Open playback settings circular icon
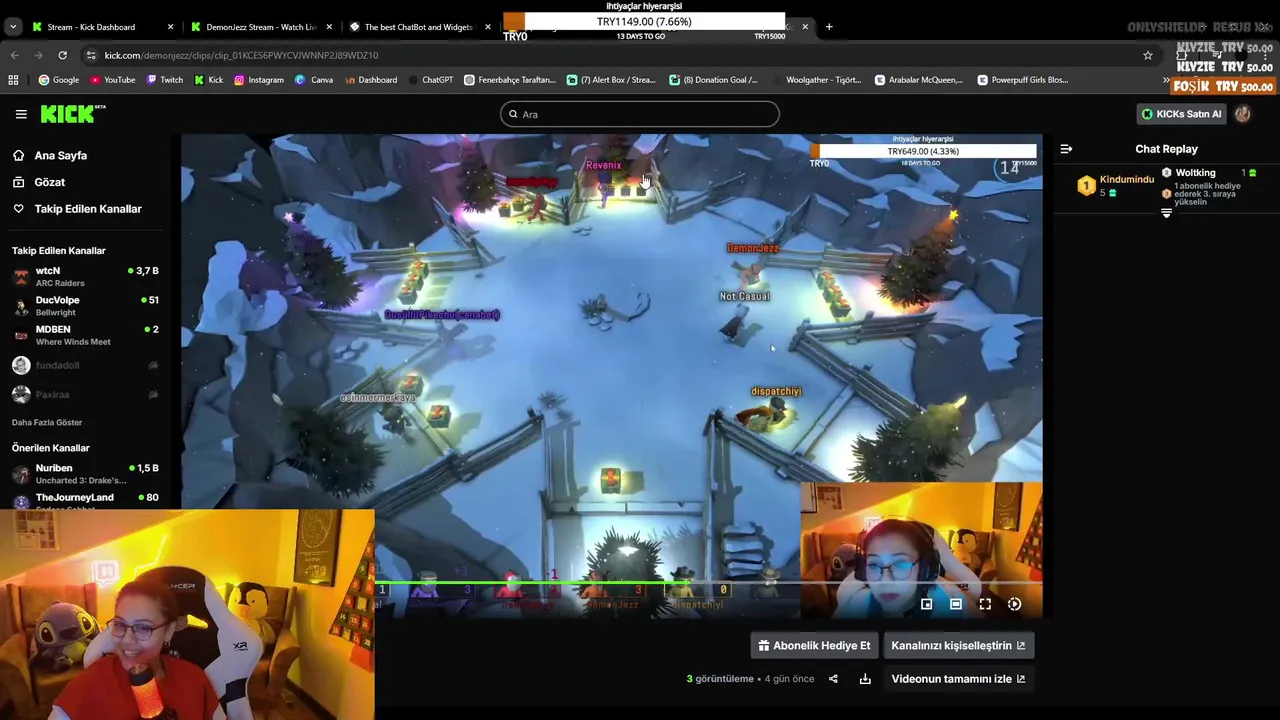This screenshot has width=1280, height=720. [1015, 604]
